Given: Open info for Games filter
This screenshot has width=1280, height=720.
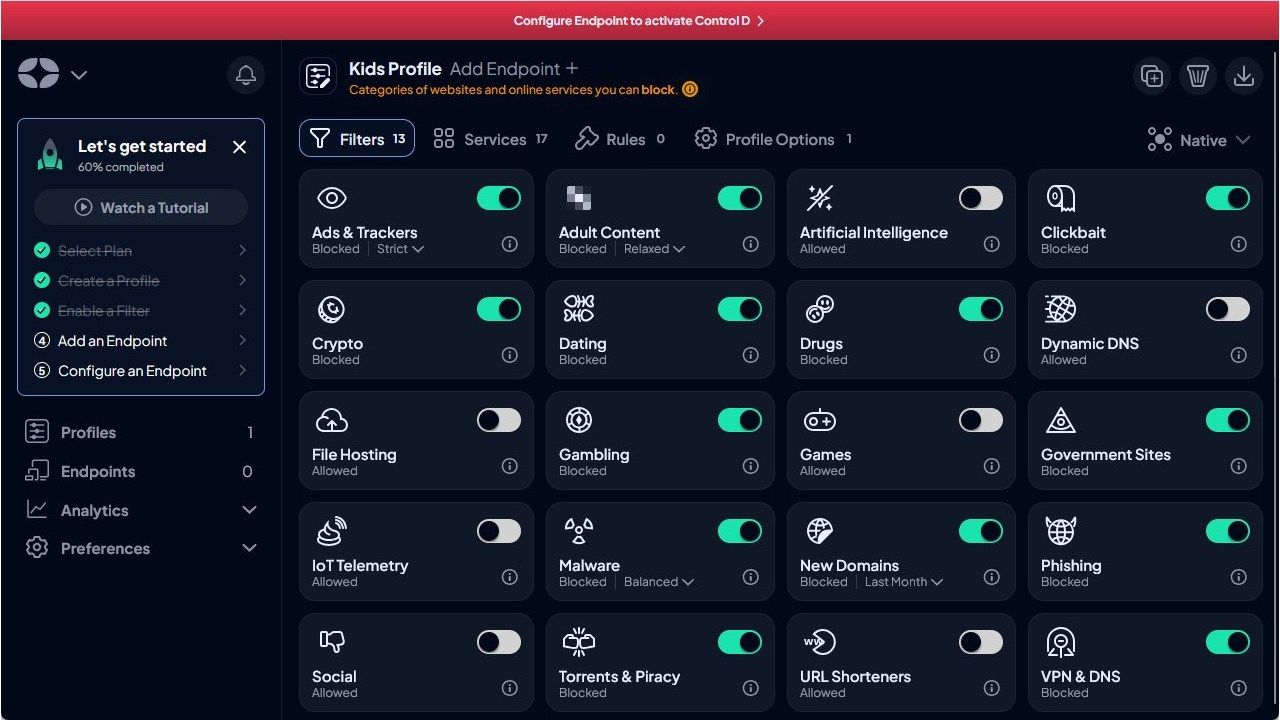Looking at the screenshot, I should (x=992, y=466).
